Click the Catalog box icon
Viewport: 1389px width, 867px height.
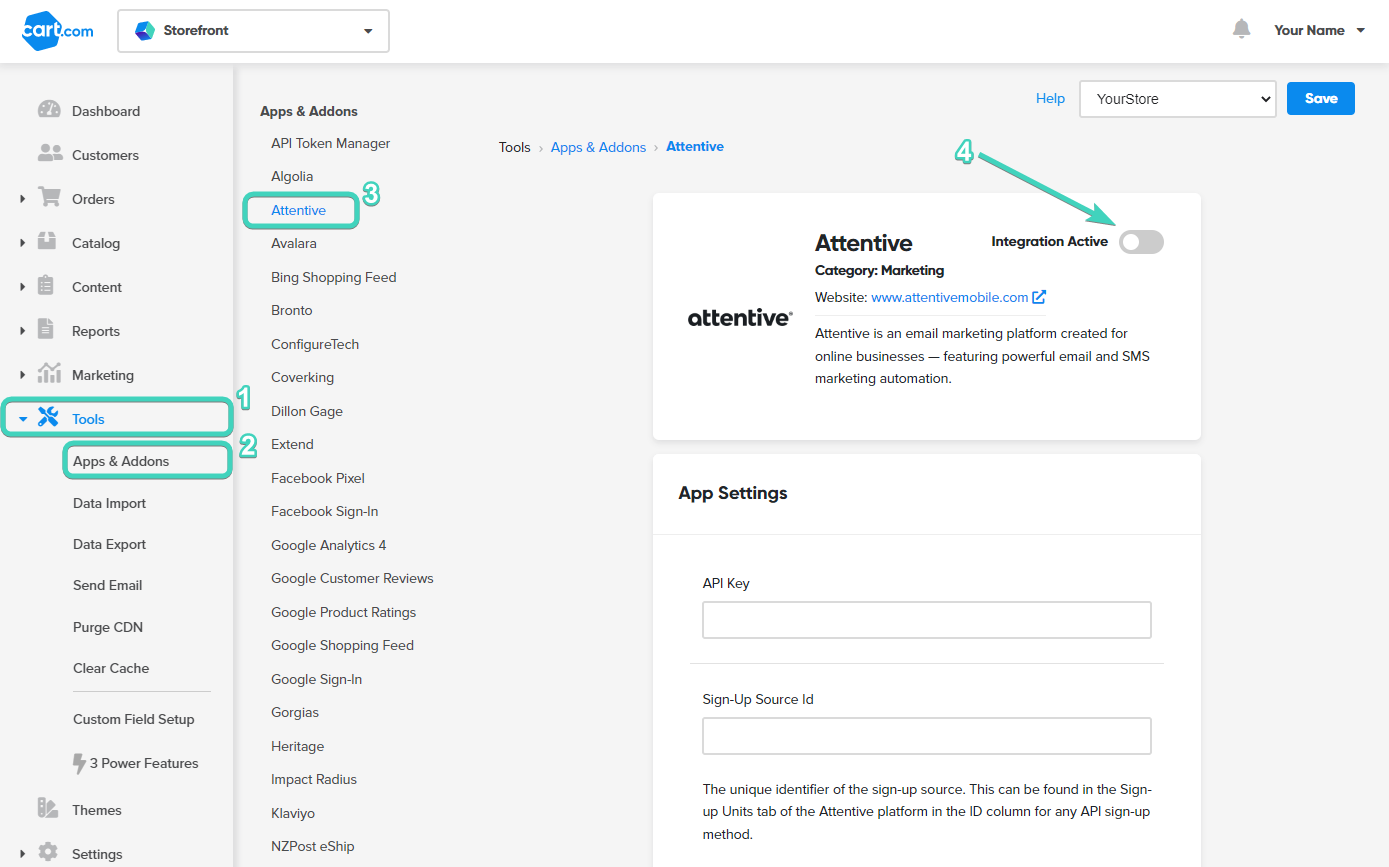tap(47, 241)
